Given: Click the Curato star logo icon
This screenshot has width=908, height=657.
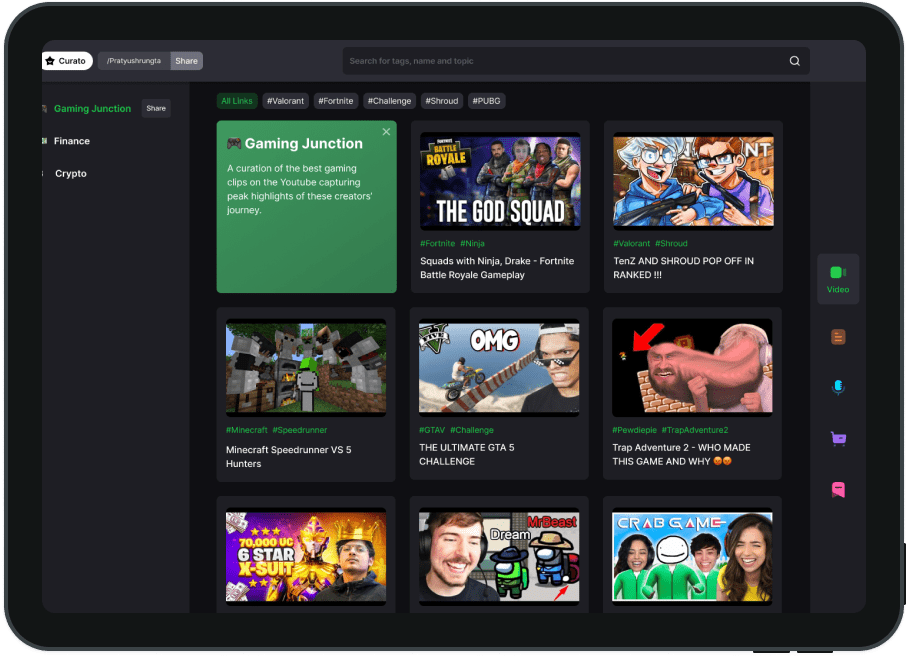Looking at the screenshot, I should click(x=50, y=61).
